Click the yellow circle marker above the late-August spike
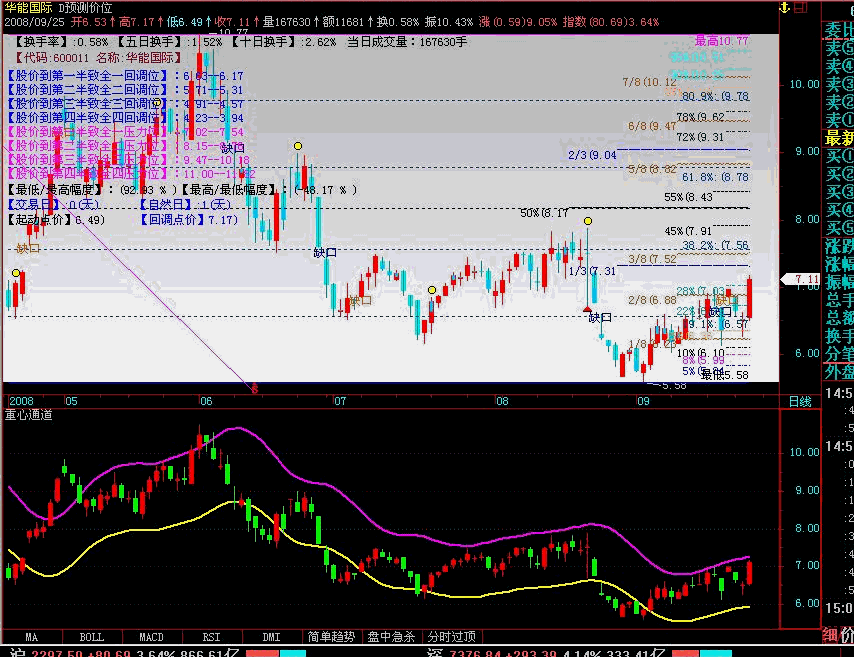 click(x=588, y=221)
